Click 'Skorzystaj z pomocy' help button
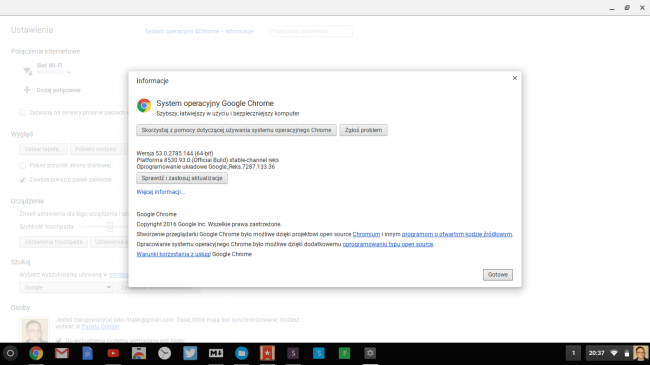 tap(236, 130)
